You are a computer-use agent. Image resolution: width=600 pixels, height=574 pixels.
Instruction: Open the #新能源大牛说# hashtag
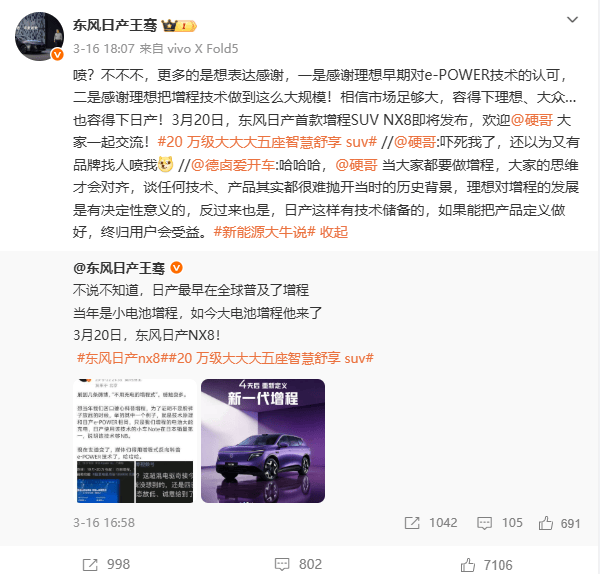tap(264, 232)
